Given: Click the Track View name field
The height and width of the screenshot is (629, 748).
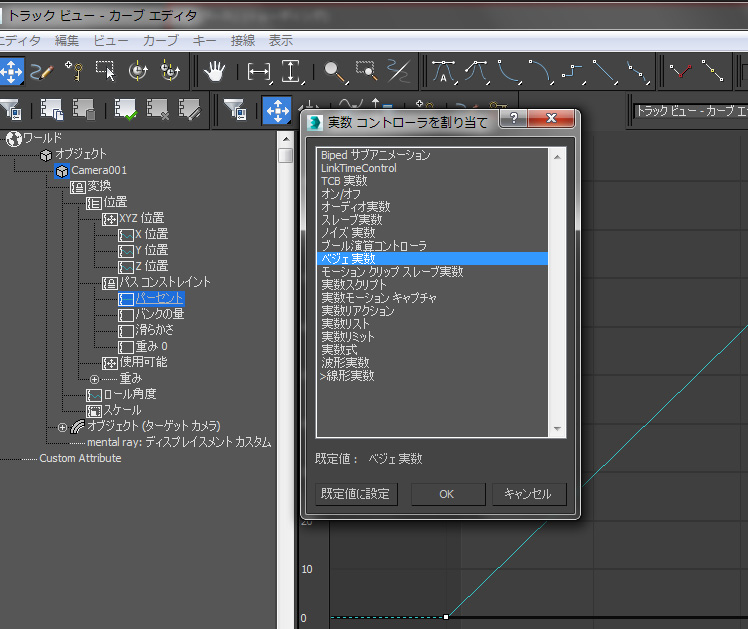Looking at the screenshot, I should [690, 111].
